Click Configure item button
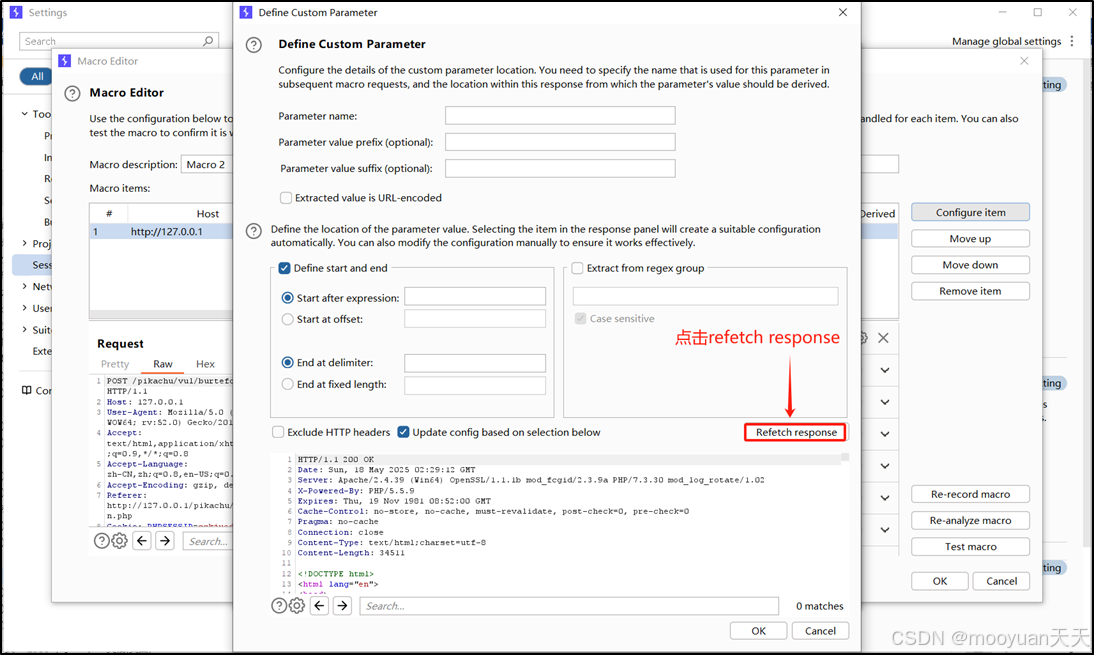 [x=971, y=213]
